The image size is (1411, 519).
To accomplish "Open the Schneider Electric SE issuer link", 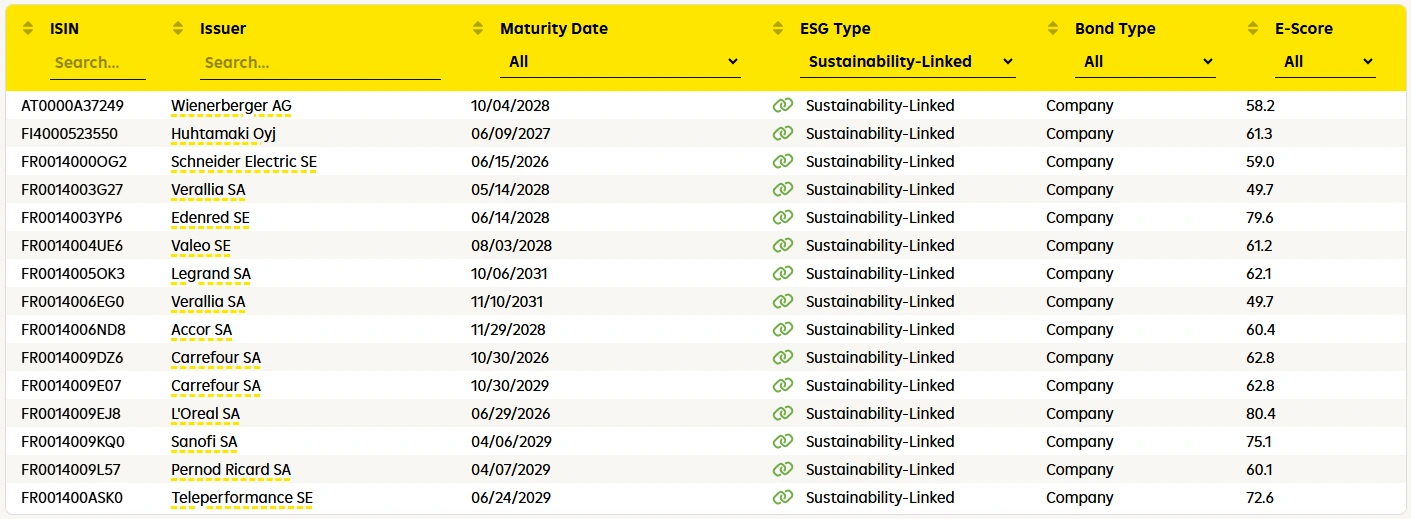I will pyautogui.click(x=243, y=162).
